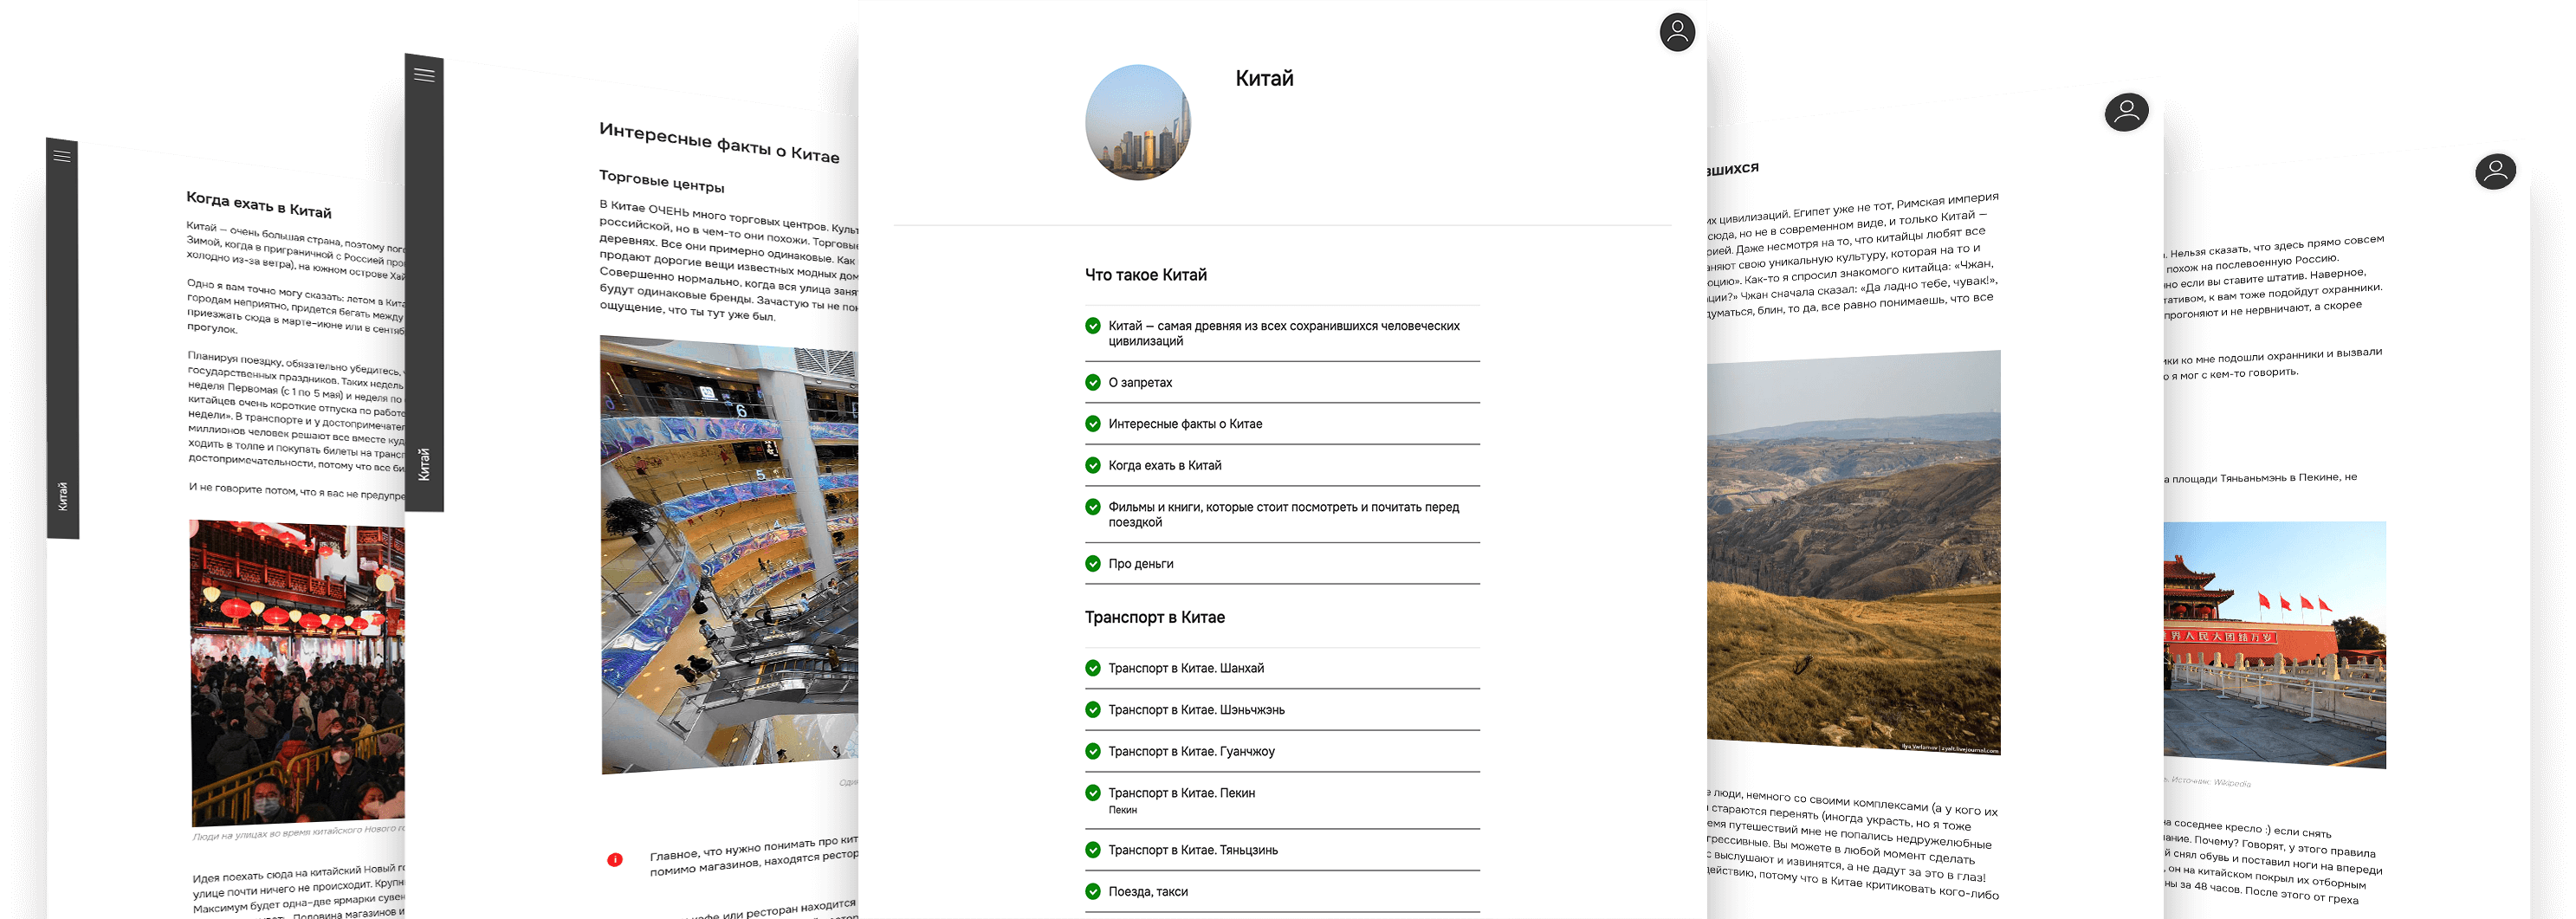Image resolution: width=2576 pixels, height=919 pixels.
Task: Click green checkmark beside 'Китай — самая древняя' item
Action: (1093, 326)
